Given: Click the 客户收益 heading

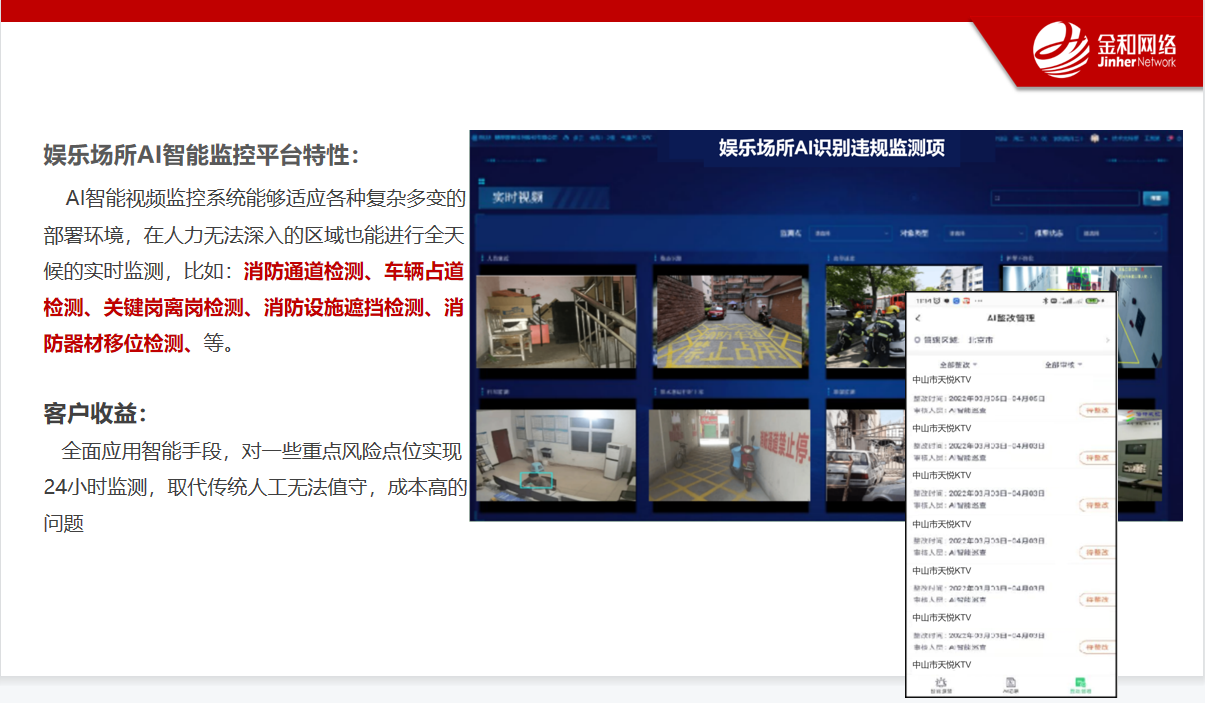Looking at the screenshot, I should point(96,413).
